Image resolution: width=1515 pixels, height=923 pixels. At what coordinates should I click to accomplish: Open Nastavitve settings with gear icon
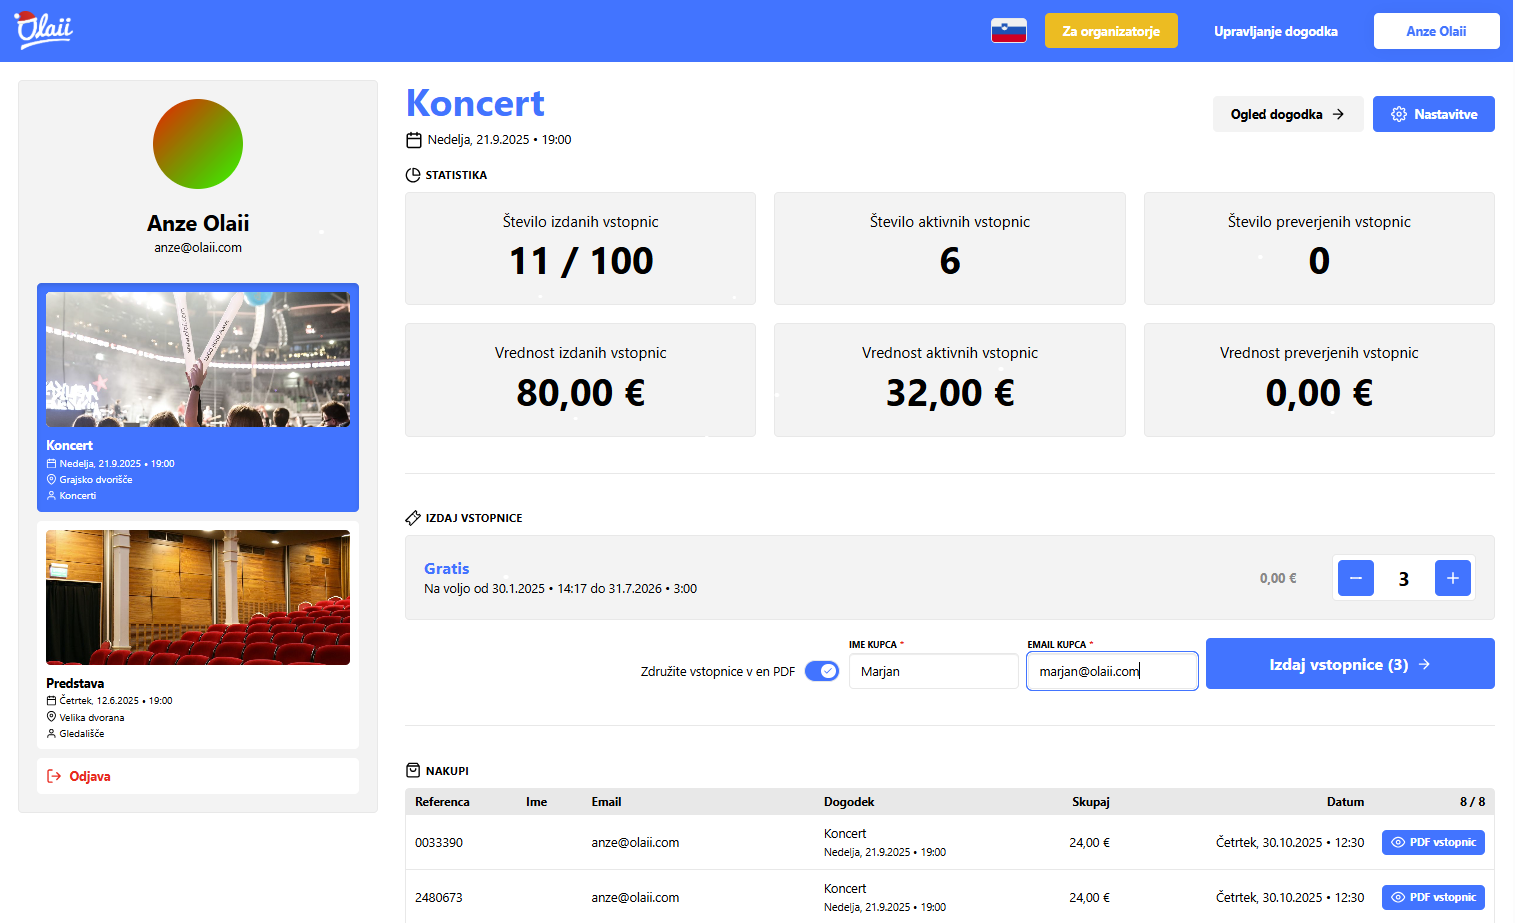(x=1433, y=114)
